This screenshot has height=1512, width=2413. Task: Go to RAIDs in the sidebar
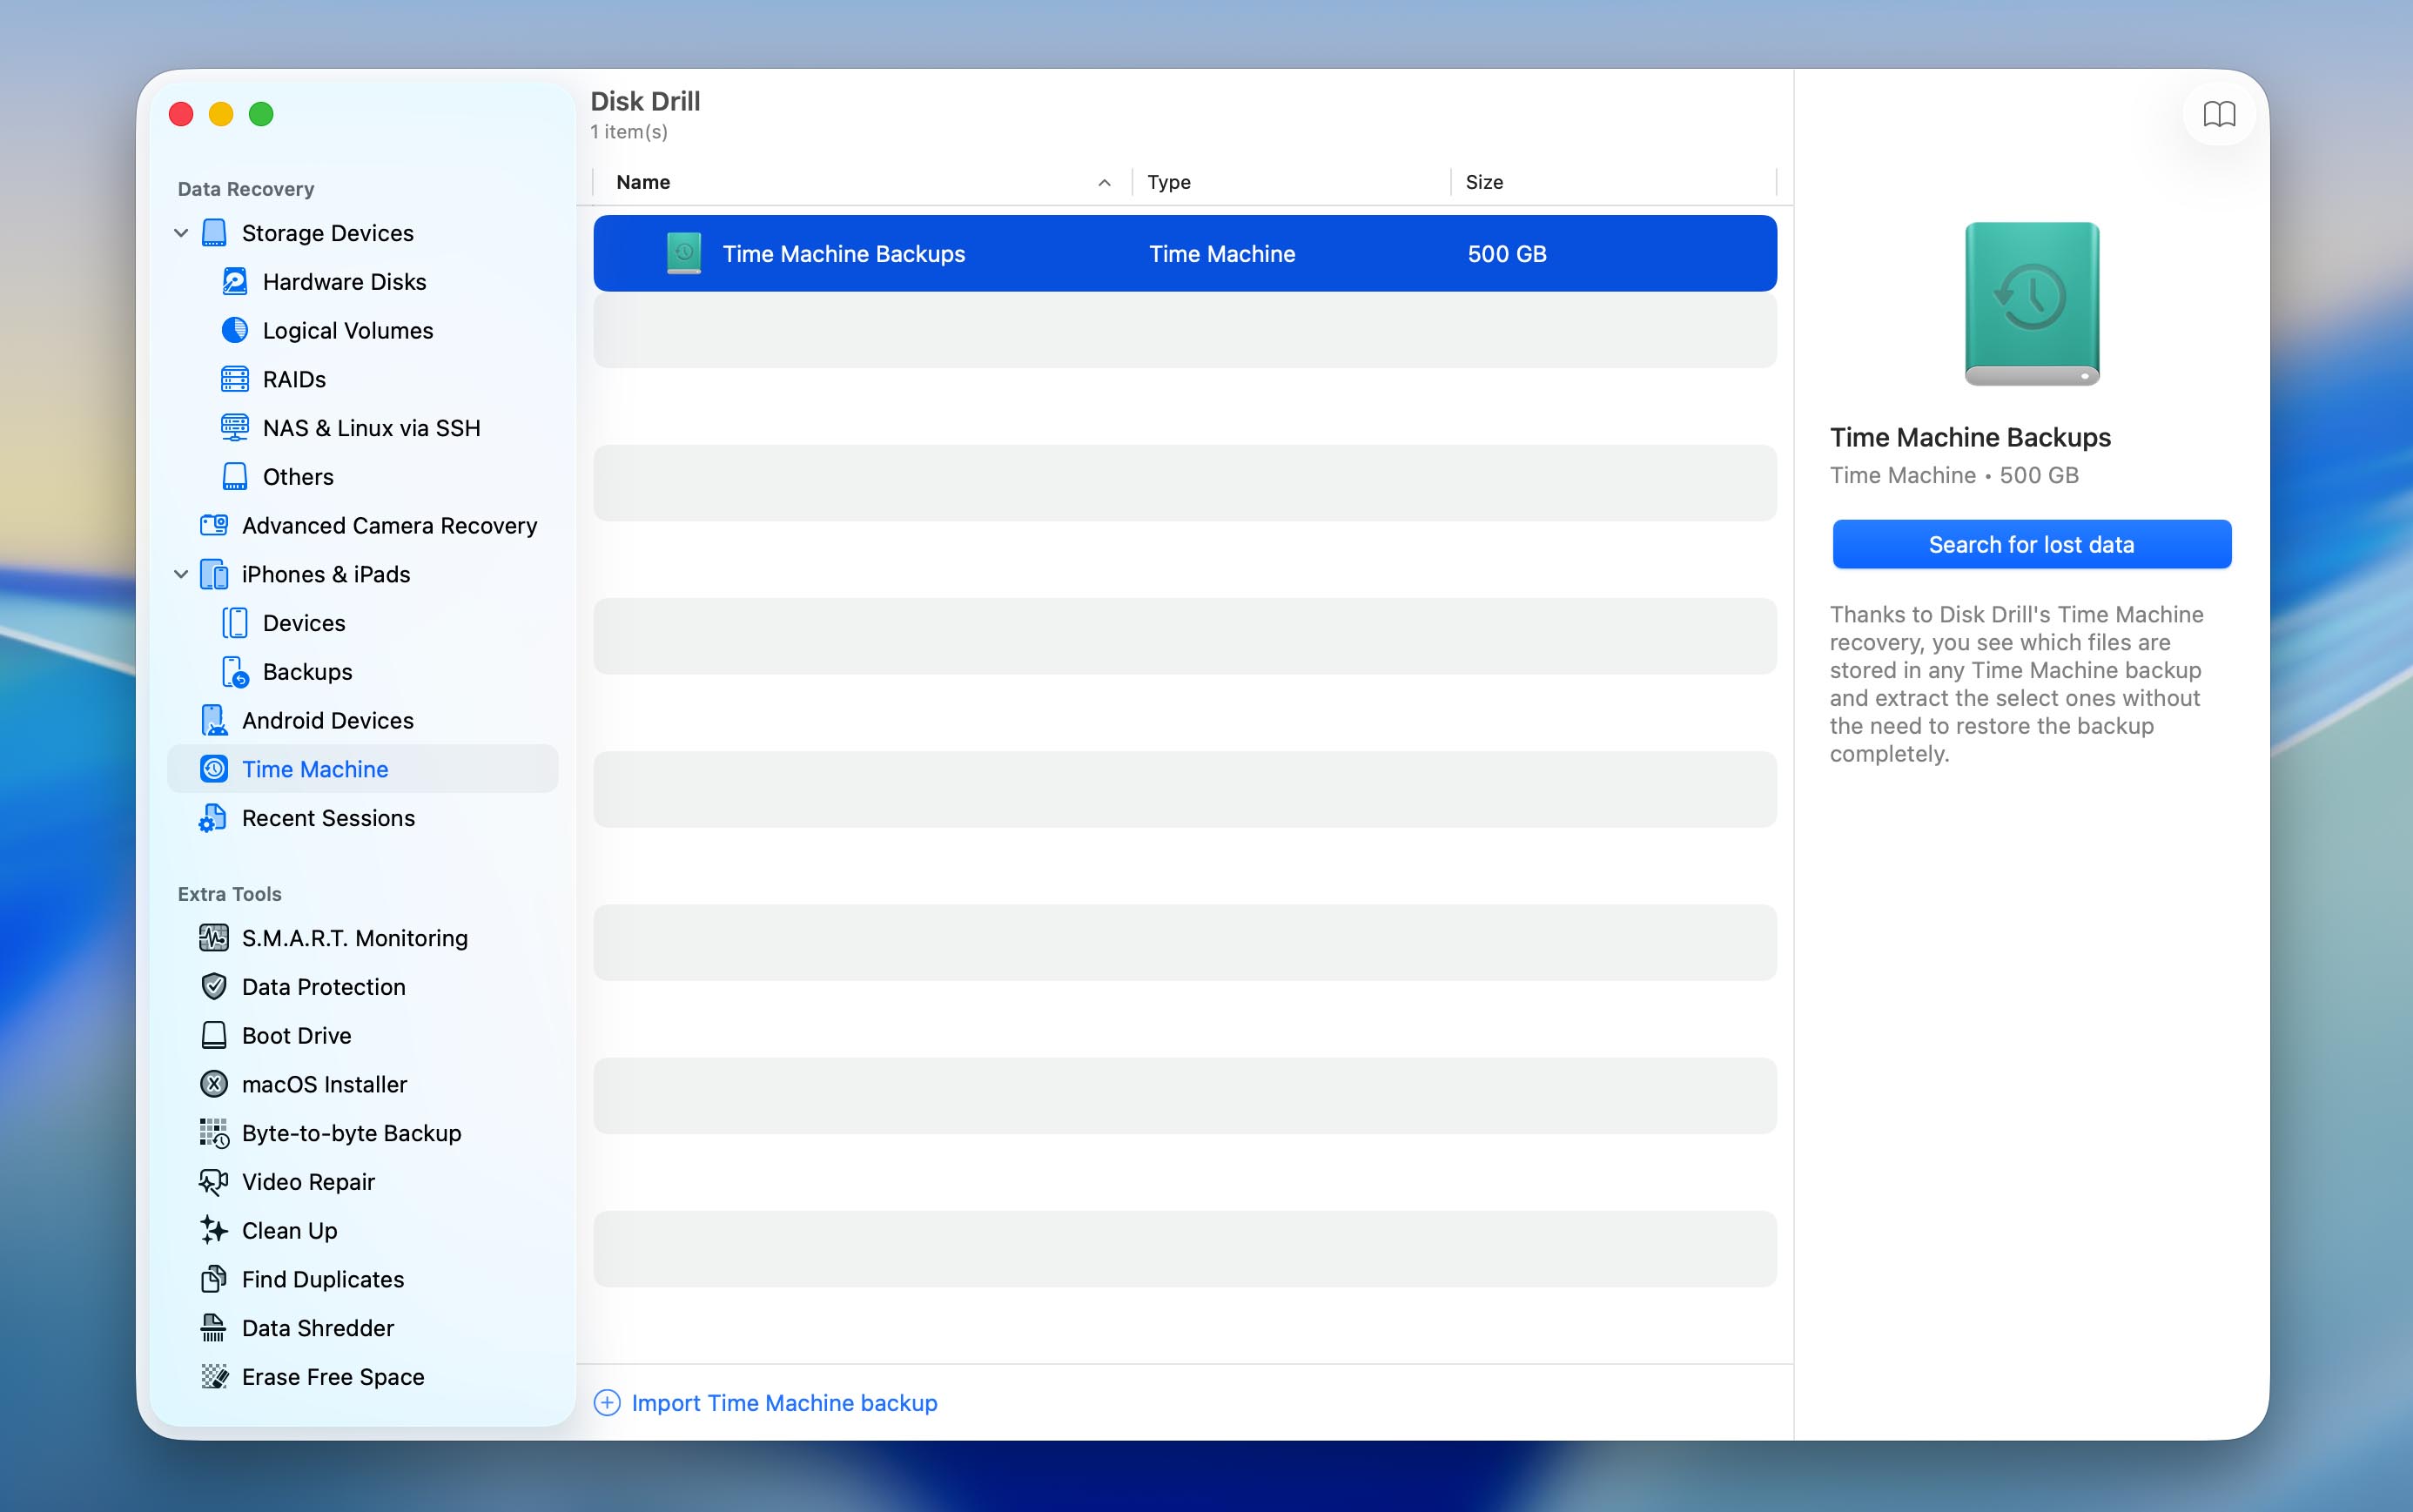(x=363, y=379)
